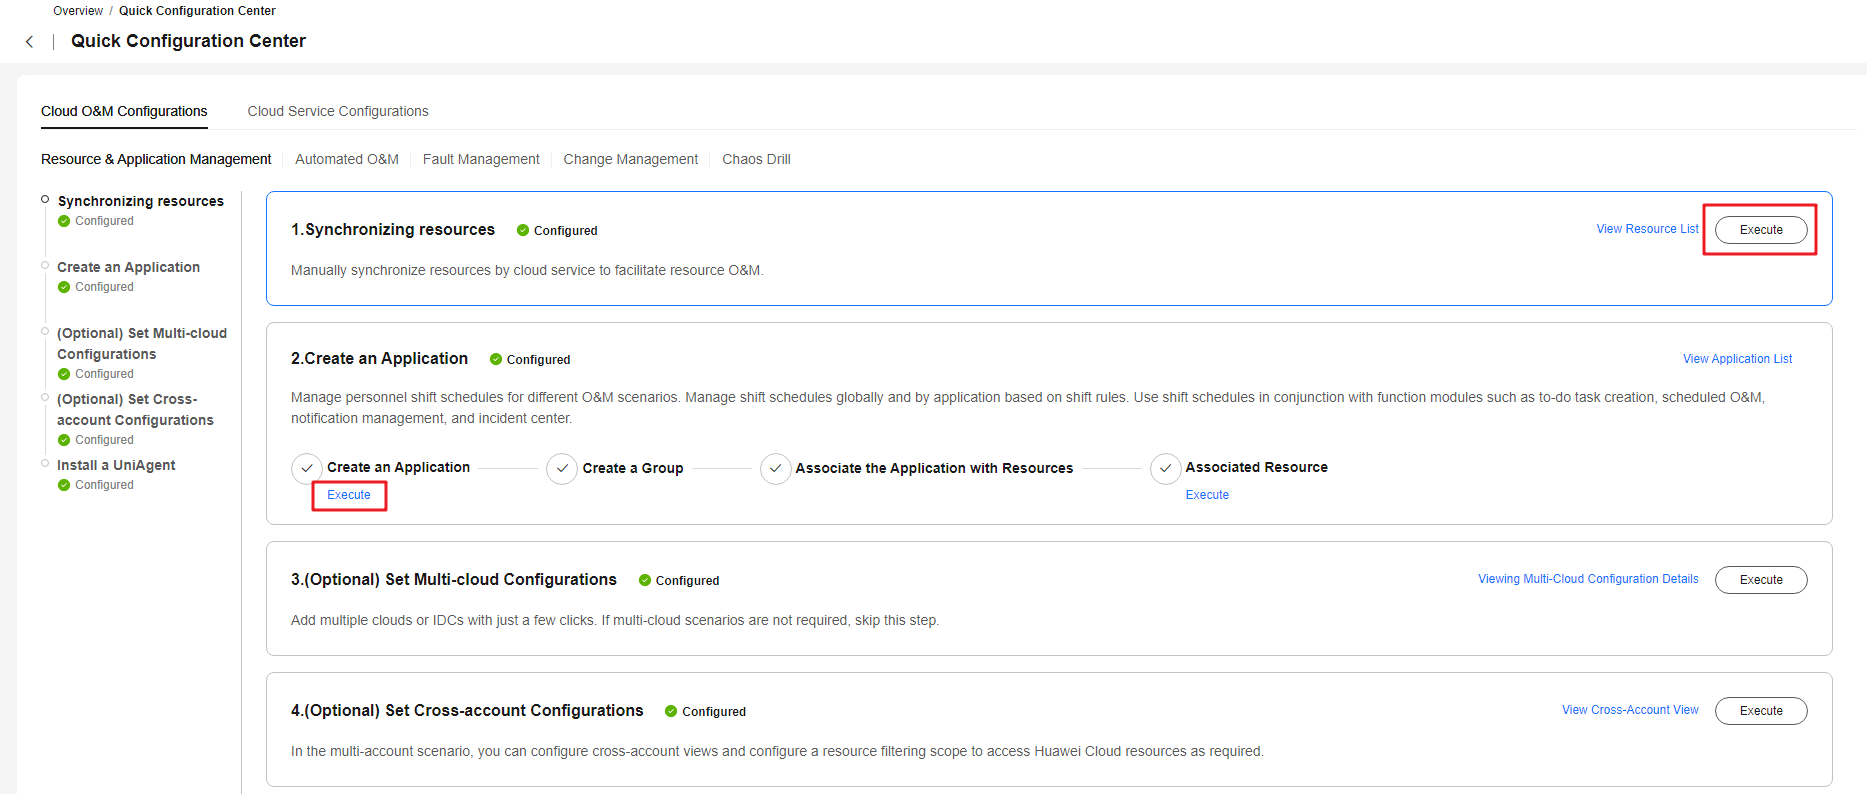Click green Configured icon beside 1.Synchronizing resources heading
The image size is (1867, 794).
point(523,231)
